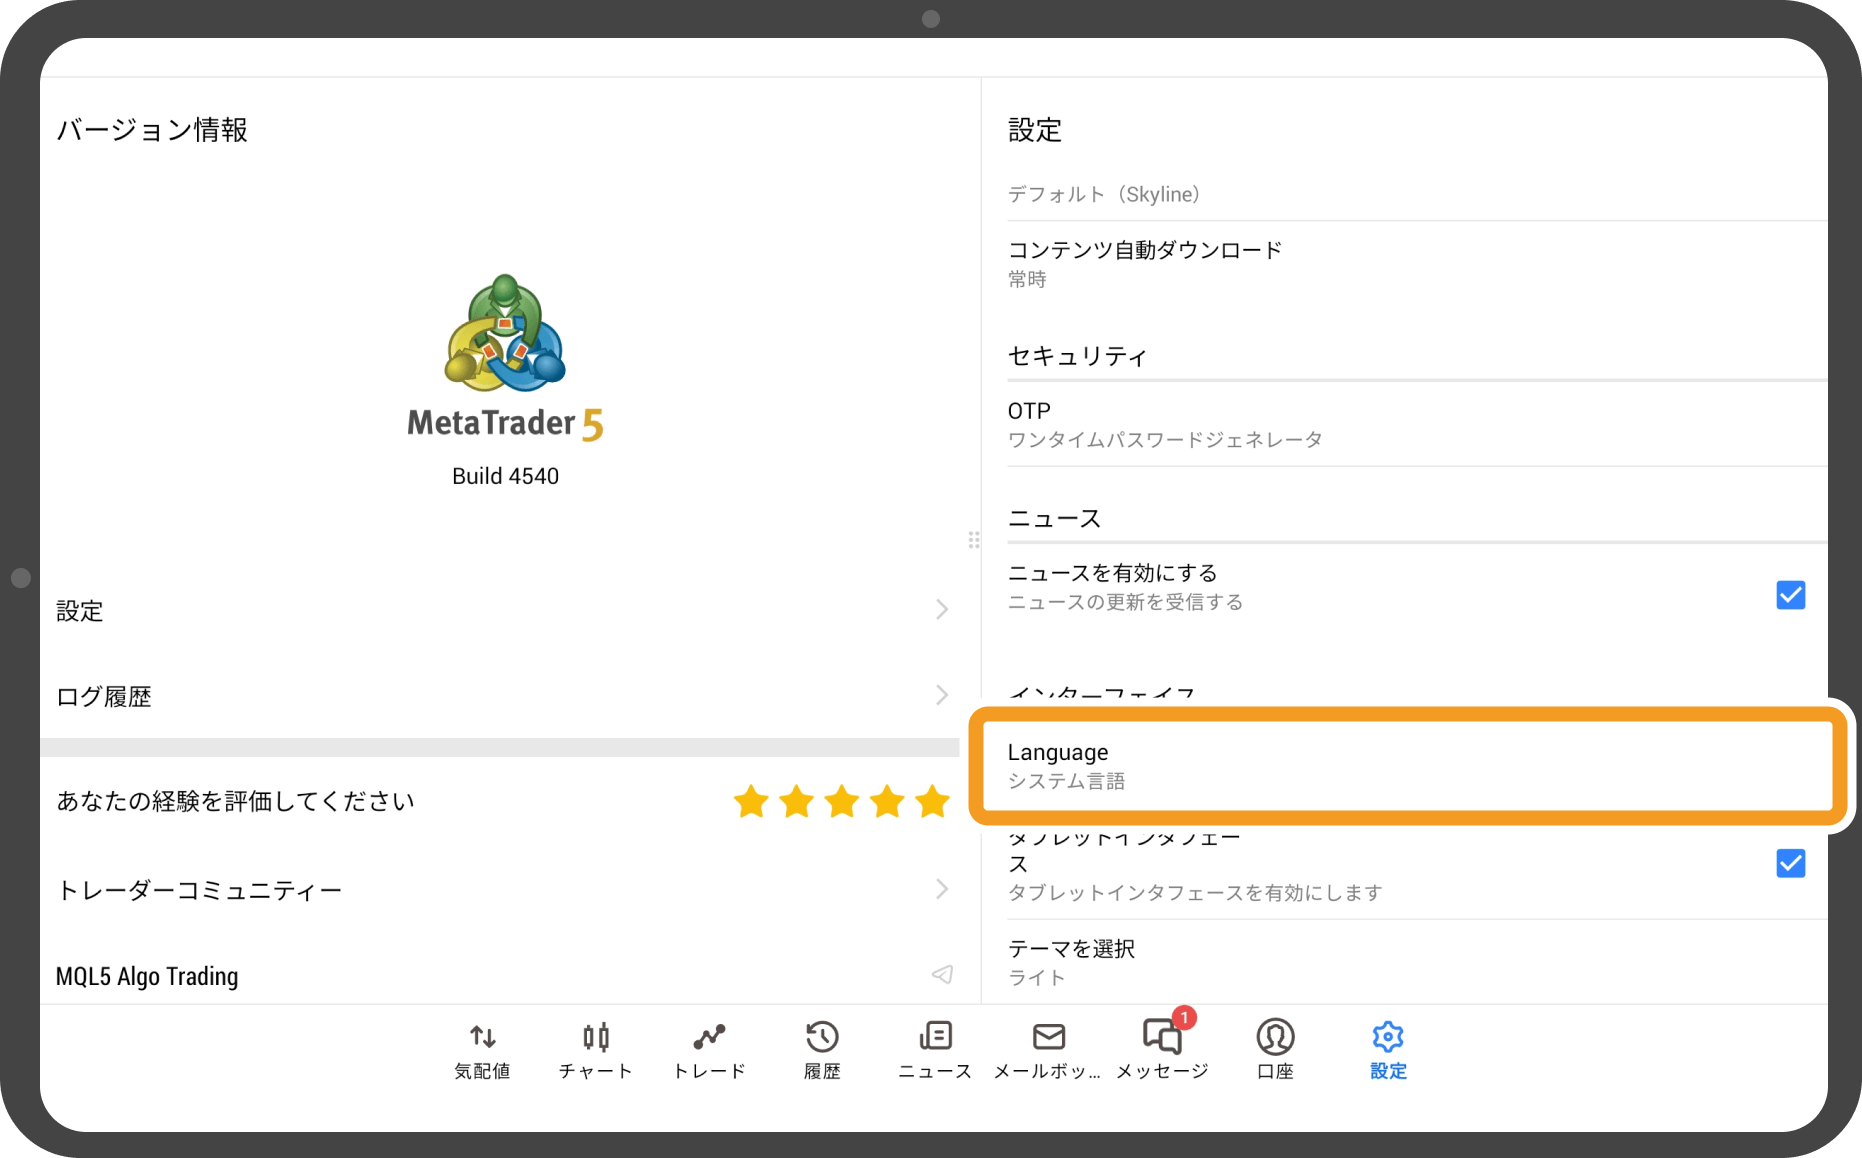Open the 気配値 (Quotes) tab icon
This screenshot has height=1158, width=1862.
pos(482,1048)
